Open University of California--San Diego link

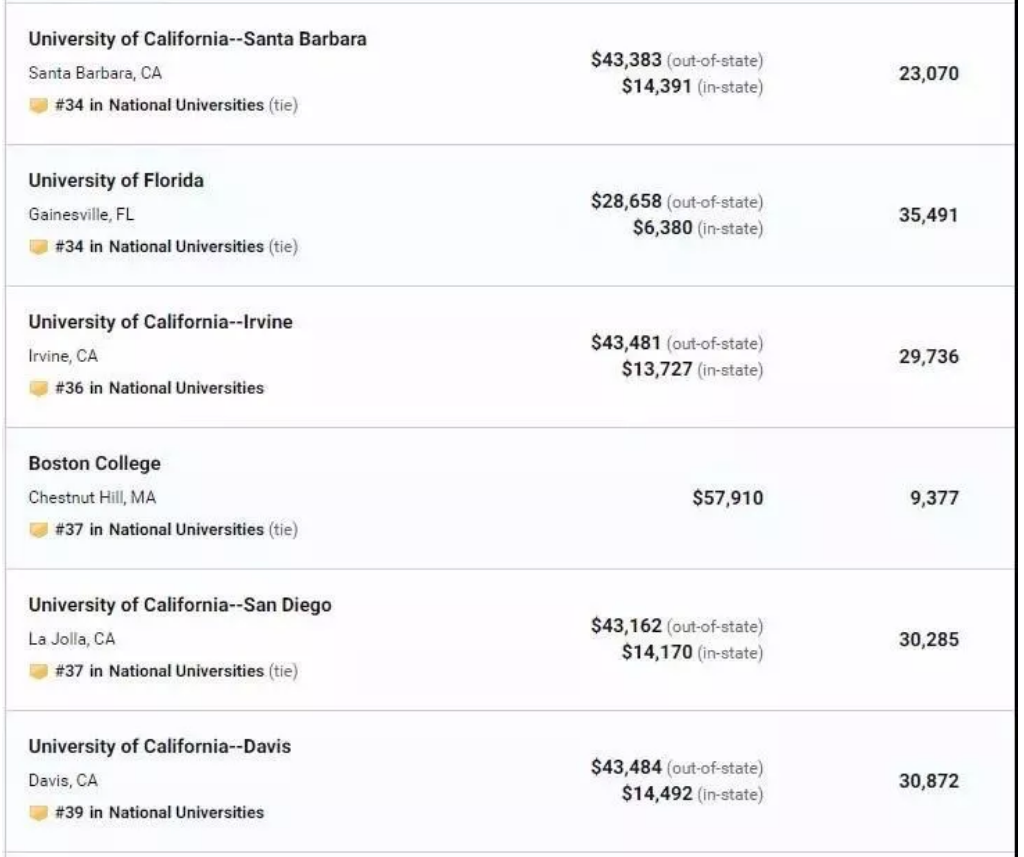coord(179,605)
